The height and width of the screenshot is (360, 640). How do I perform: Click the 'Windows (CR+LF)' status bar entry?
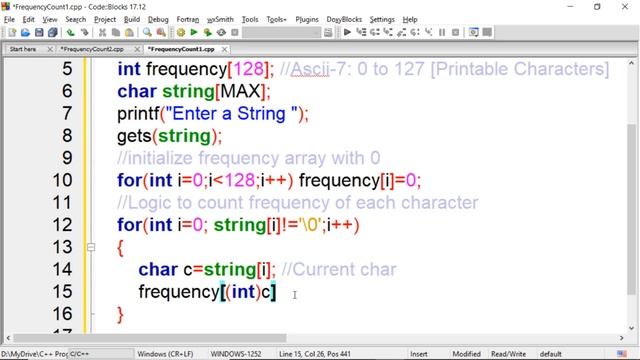[165, 354]
